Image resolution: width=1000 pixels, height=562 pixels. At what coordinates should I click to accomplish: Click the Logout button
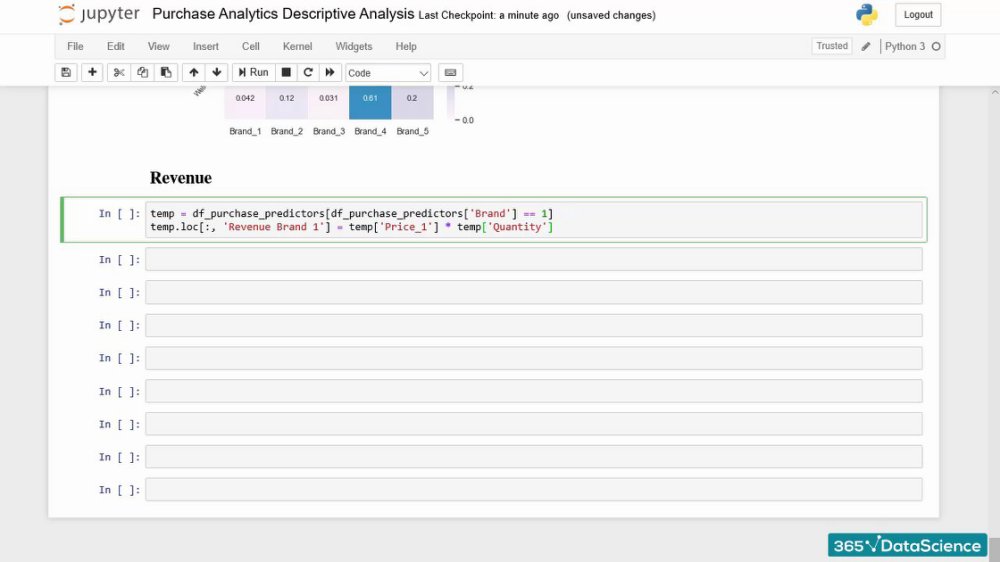[x=918, y=15]
